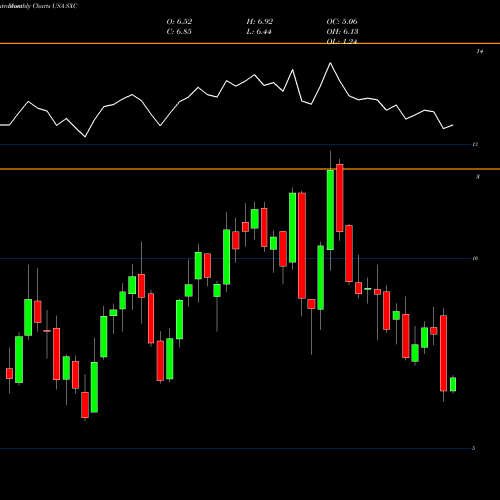
Task: Click the '5' price axis label
Action: (x=473, y=448)
